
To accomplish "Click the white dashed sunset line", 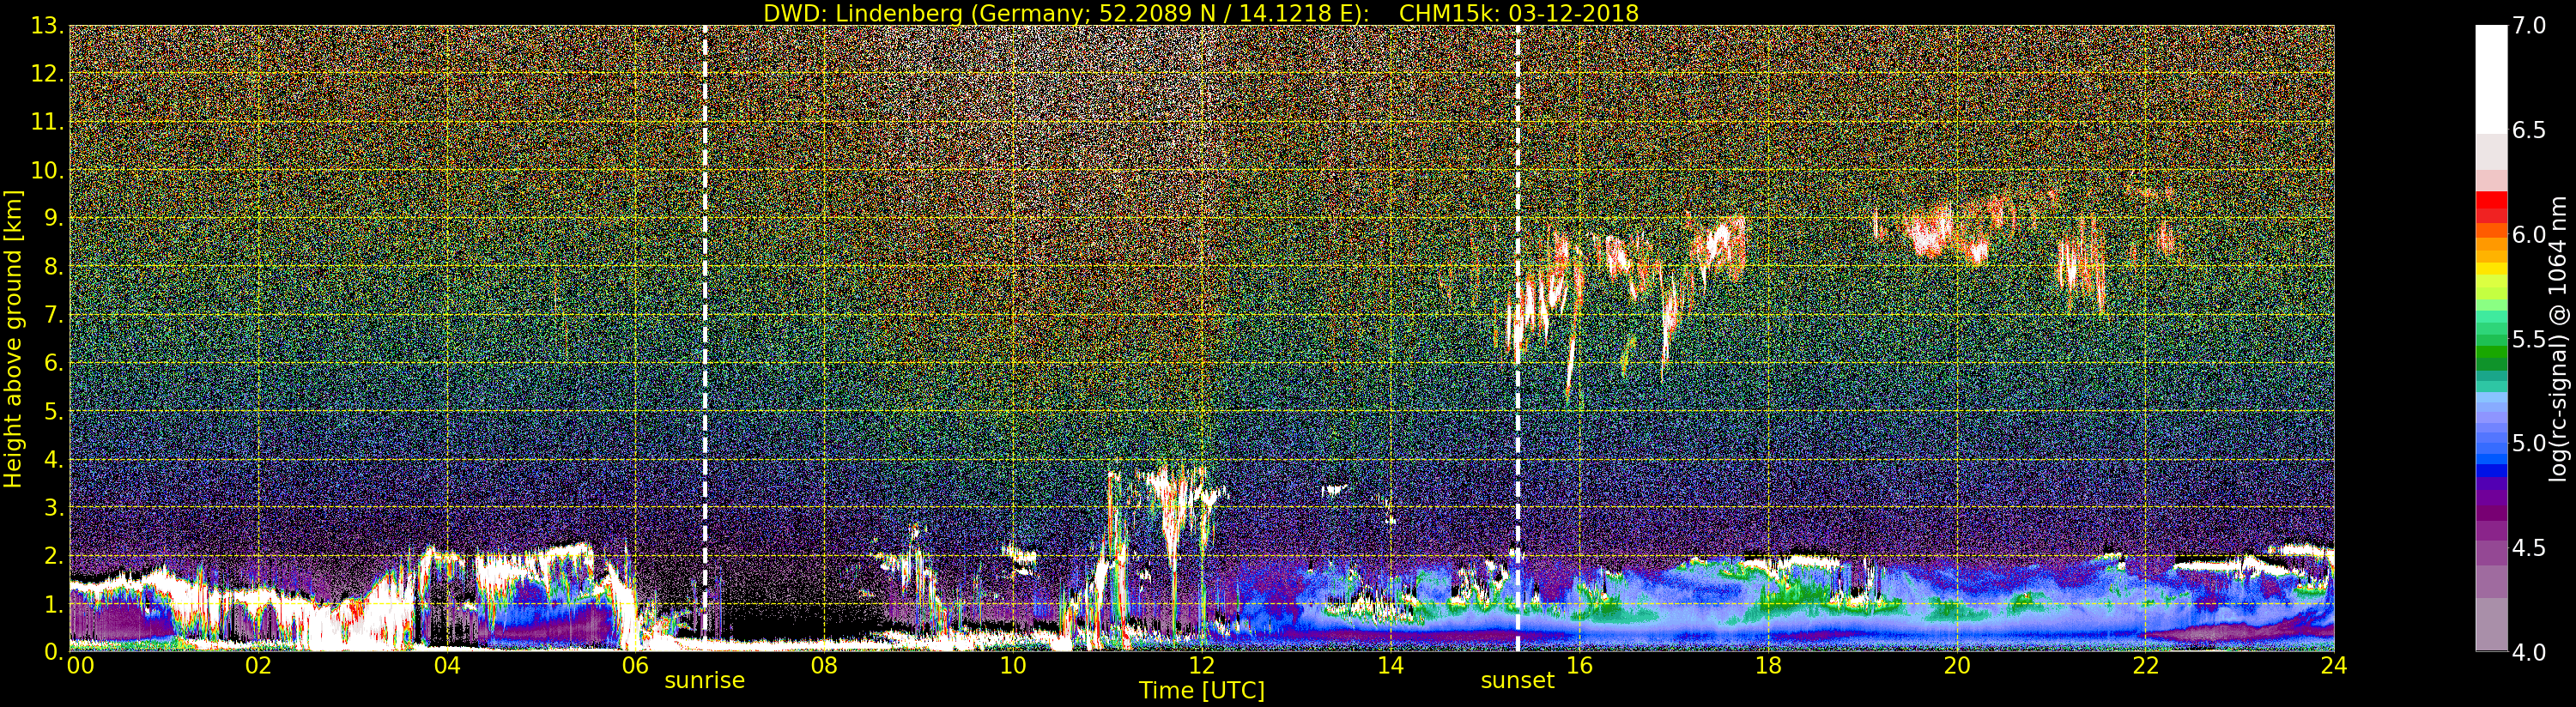I will [1518, 338].
